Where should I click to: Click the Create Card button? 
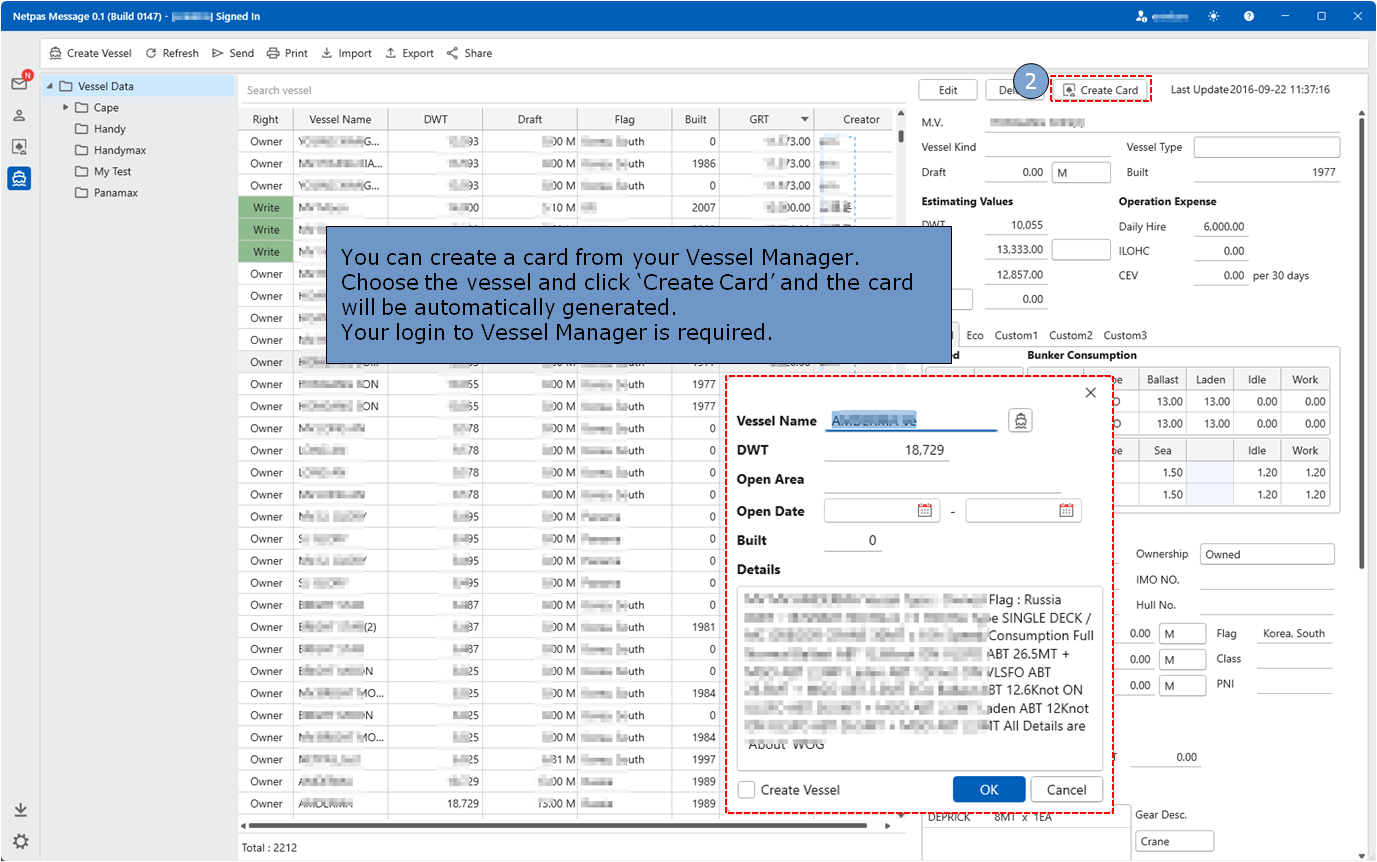click(1100, 90)
